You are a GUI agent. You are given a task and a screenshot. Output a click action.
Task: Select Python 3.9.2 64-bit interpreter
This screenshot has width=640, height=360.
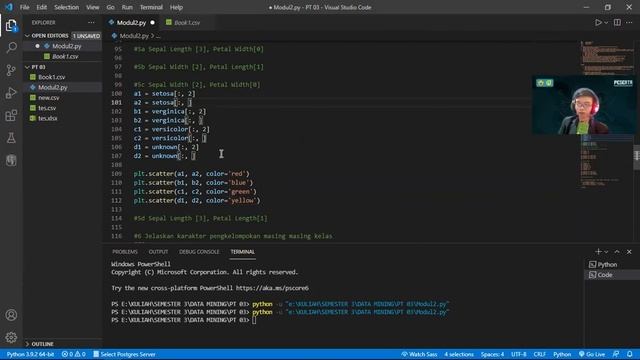[30, 354]
